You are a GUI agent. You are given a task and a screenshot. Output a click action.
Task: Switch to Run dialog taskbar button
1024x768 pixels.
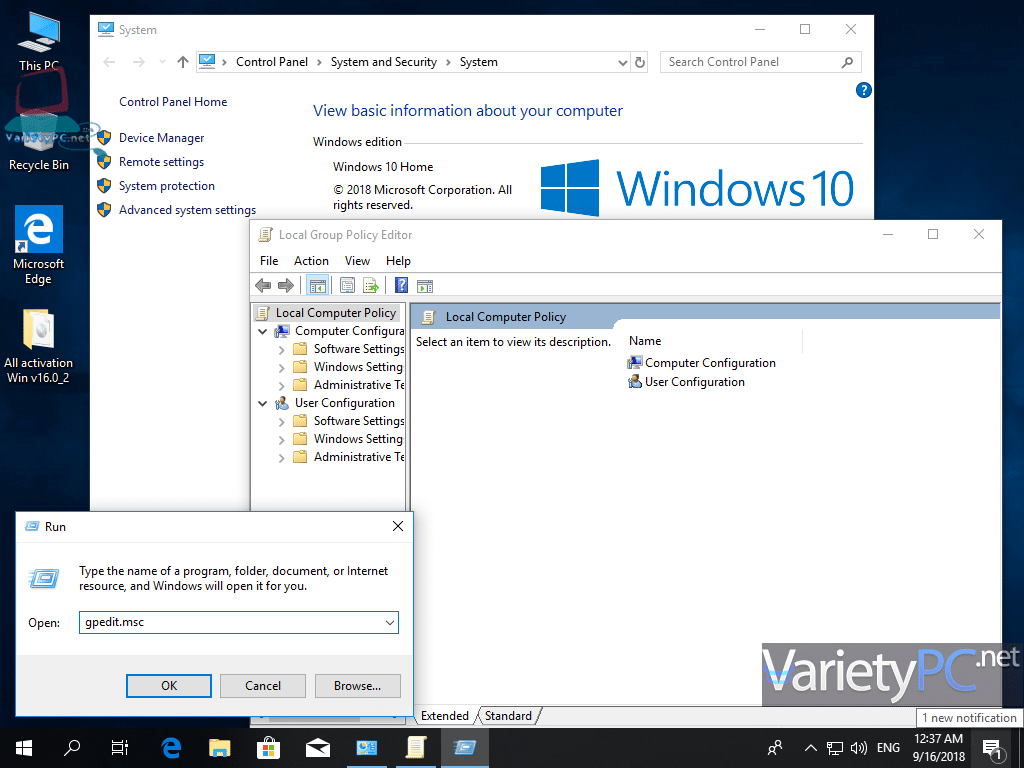(x=464, y=748)
